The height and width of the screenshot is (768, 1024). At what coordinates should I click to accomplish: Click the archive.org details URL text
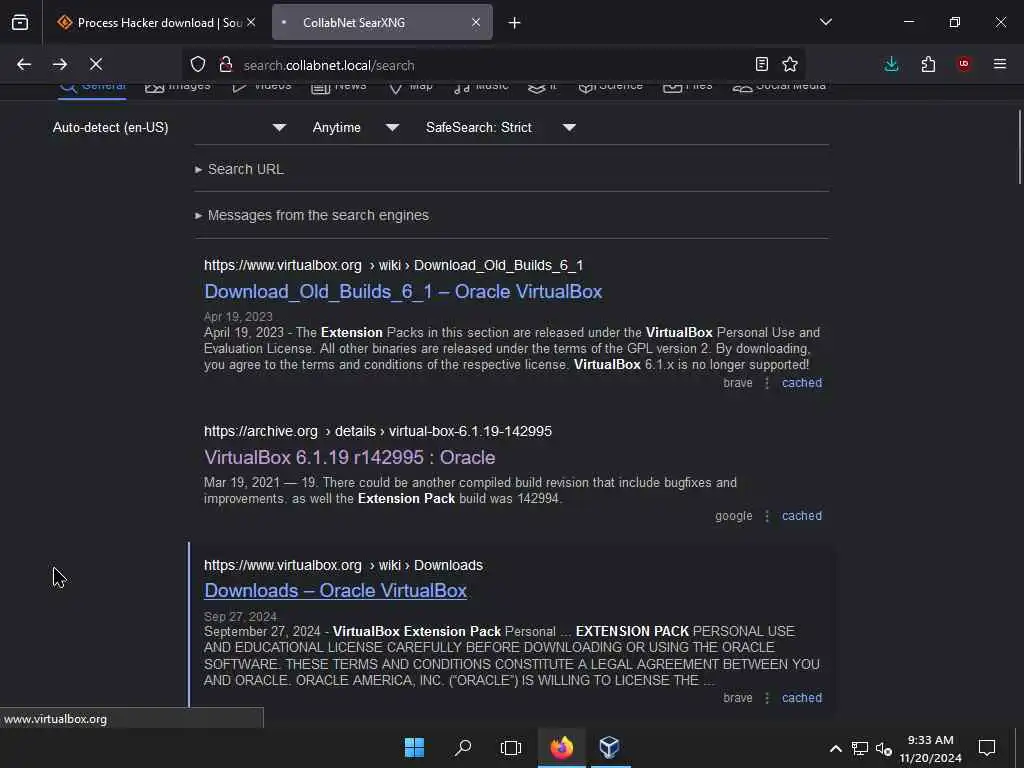coord(377,431)
